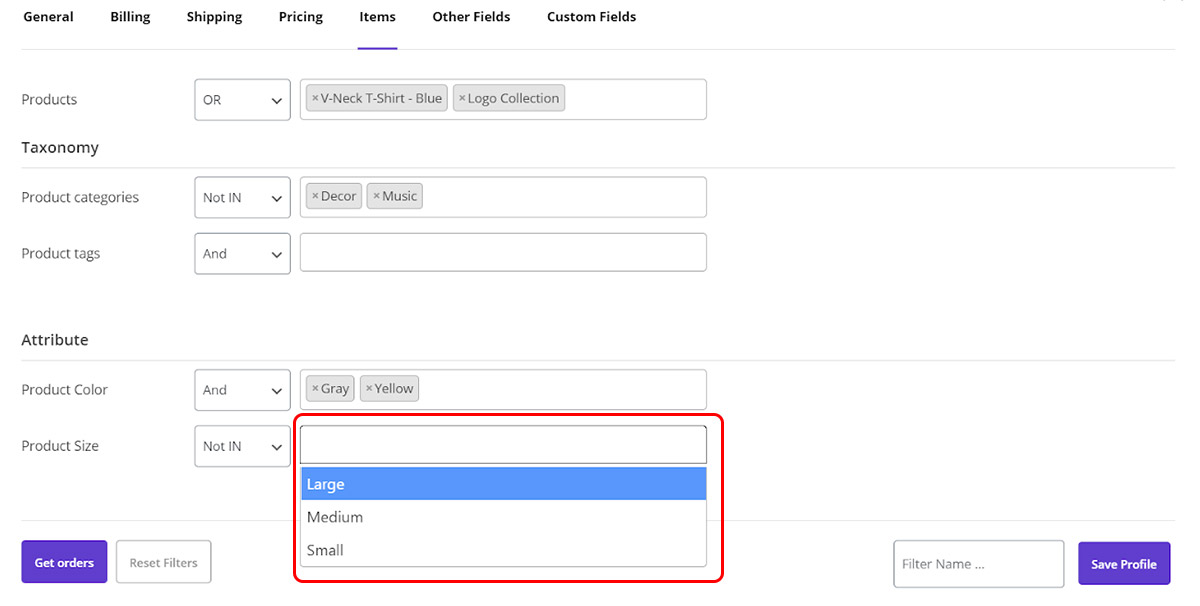Switch to the General tab
This screenshot has width=1200, height=606.
pos(48,17)
